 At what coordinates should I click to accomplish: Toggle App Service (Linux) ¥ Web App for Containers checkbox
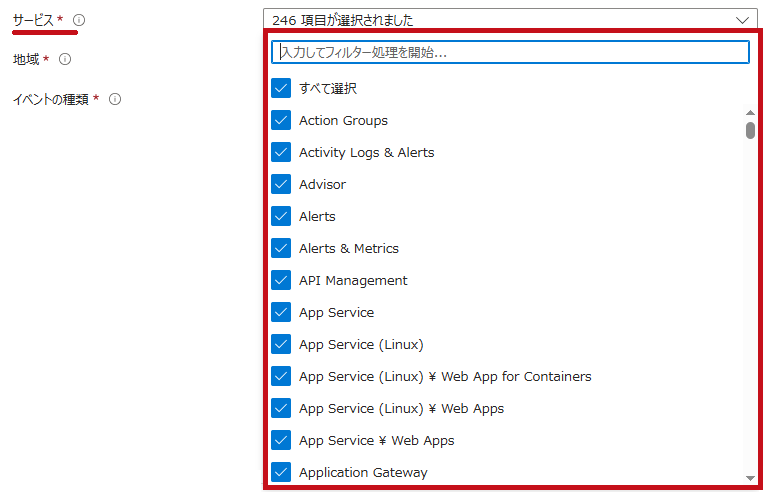[281, 376]
